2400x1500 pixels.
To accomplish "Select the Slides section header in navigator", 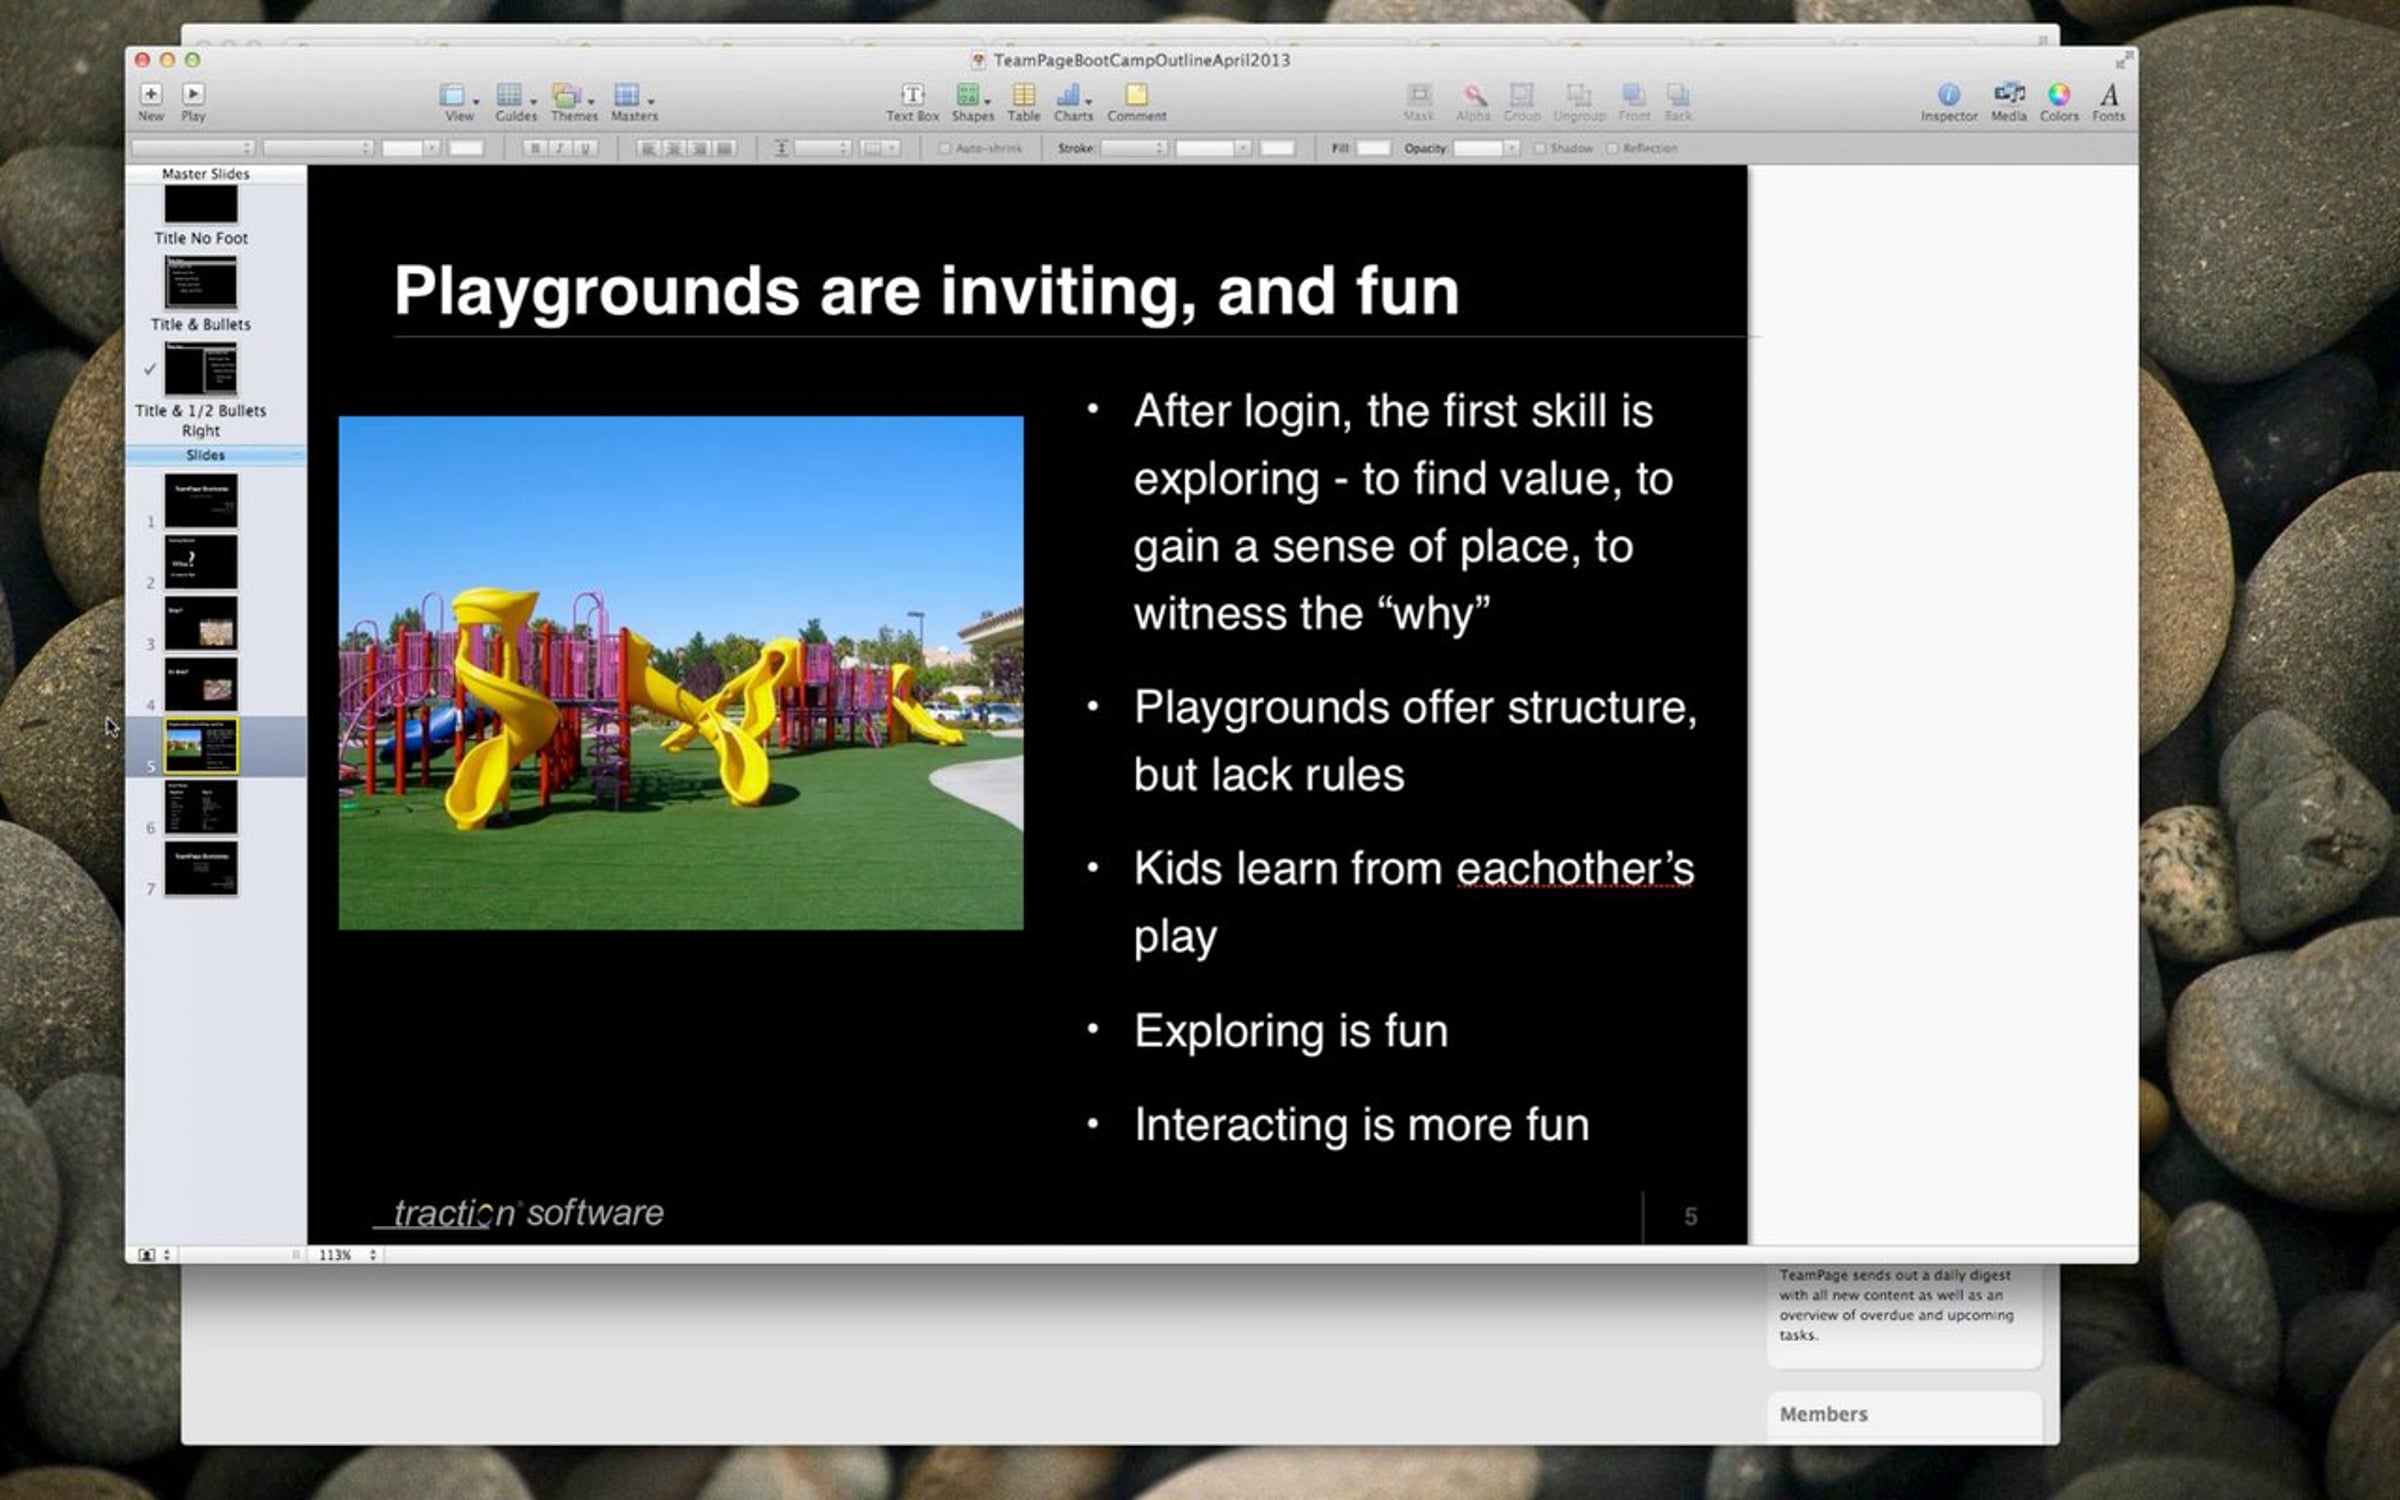I will [x=215, y=456].
